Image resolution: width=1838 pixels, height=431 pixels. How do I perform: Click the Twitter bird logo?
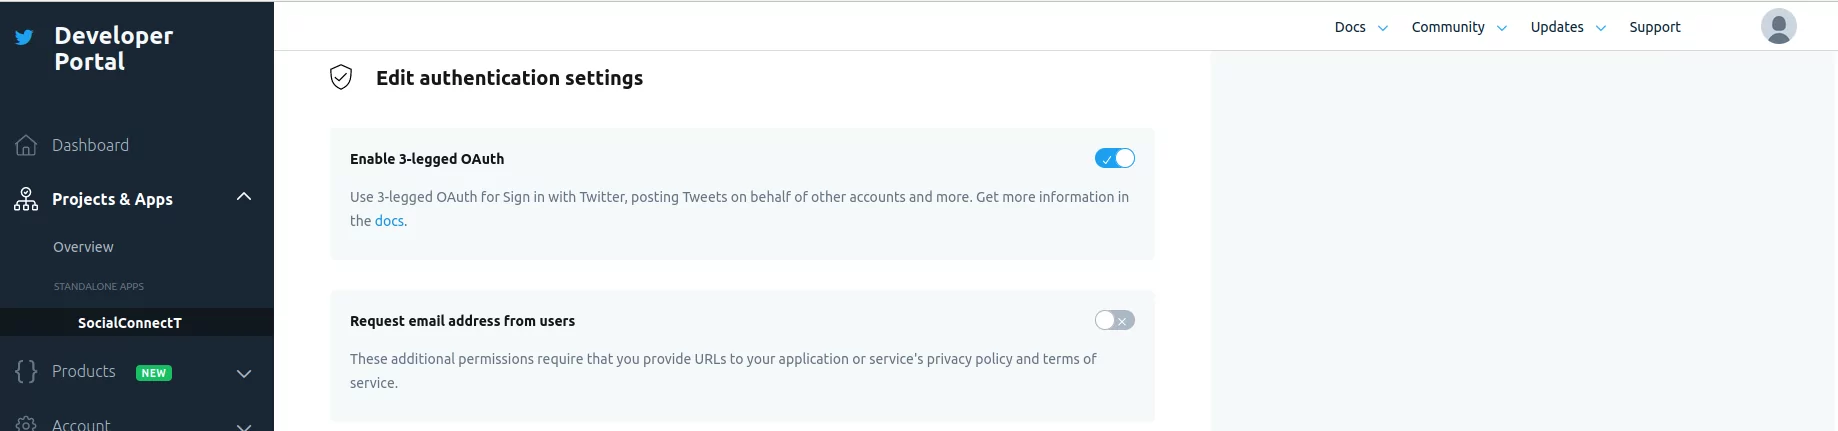coord(24,37)
